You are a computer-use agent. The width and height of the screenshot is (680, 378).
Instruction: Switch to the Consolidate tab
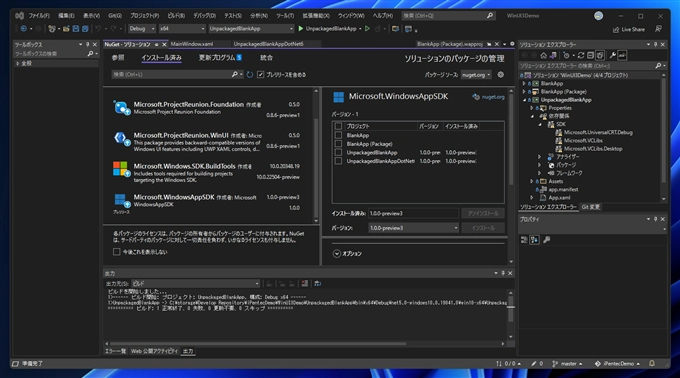pyautogui.click(x=266, y=58)
